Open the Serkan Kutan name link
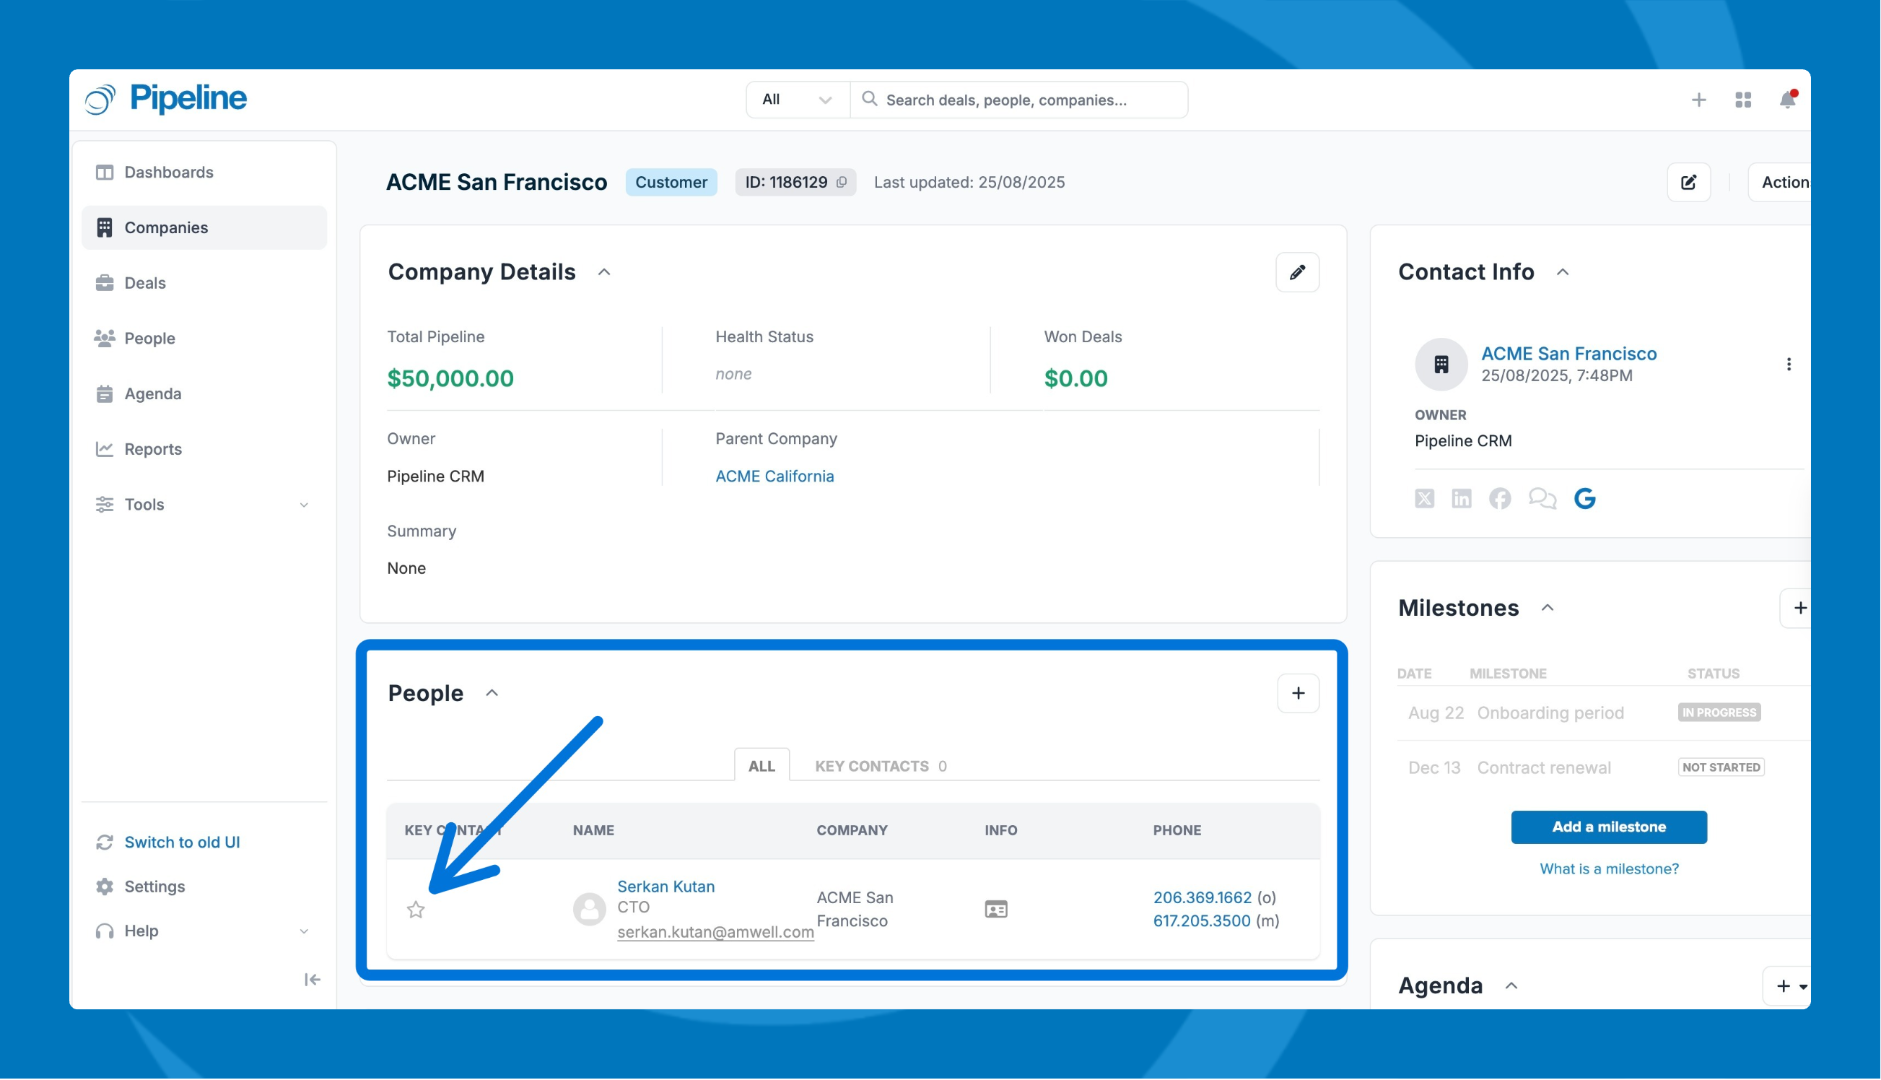 tap(666, 886)
